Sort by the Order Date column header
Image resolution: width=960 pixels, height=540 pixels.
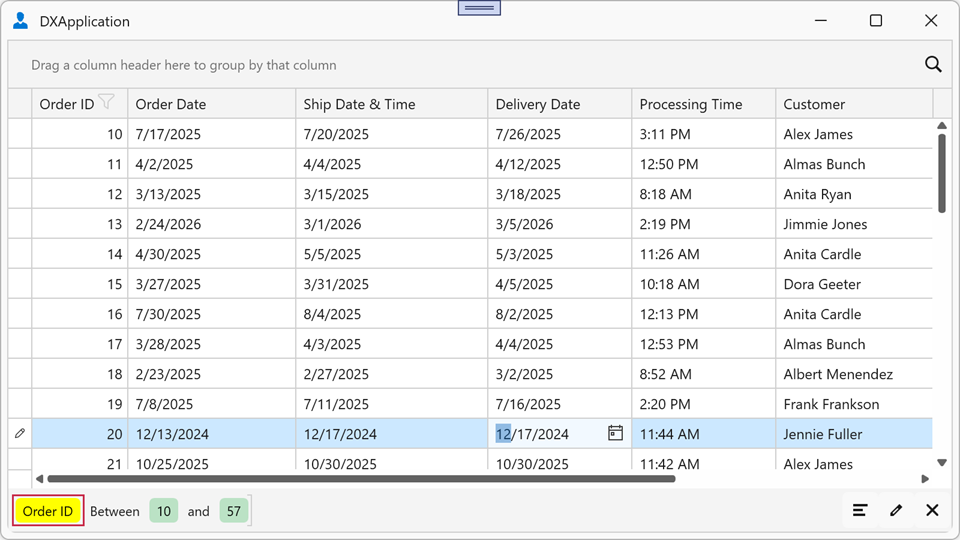tap(211, 104)
